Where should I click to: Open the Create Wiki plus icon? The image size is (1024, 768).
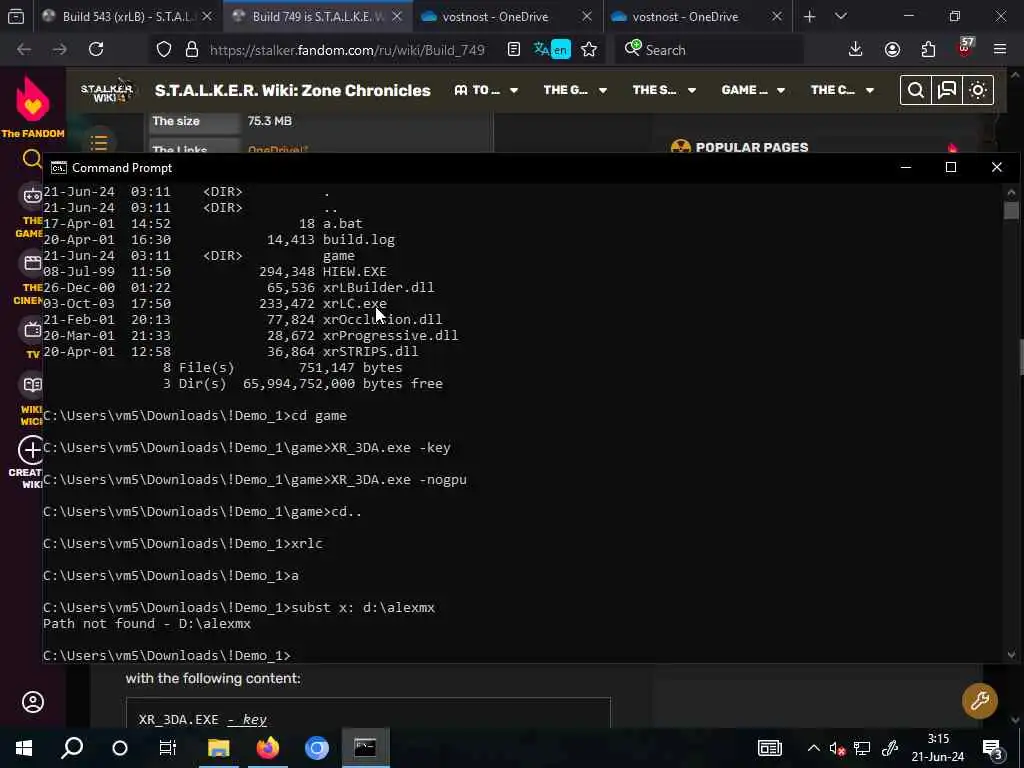pyautogui.click(x=31, y=450)
